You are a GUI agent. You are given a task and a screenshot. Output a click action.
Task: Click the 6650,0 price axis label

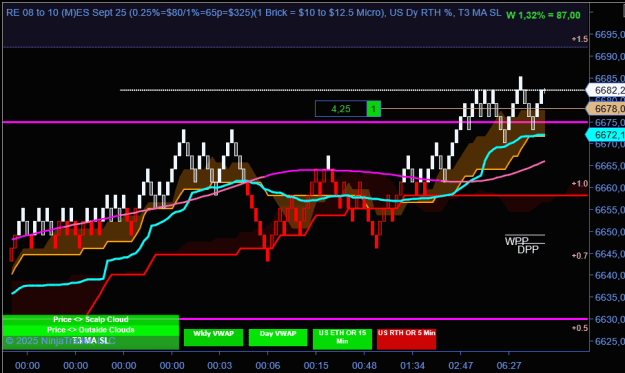click(610, 232)
